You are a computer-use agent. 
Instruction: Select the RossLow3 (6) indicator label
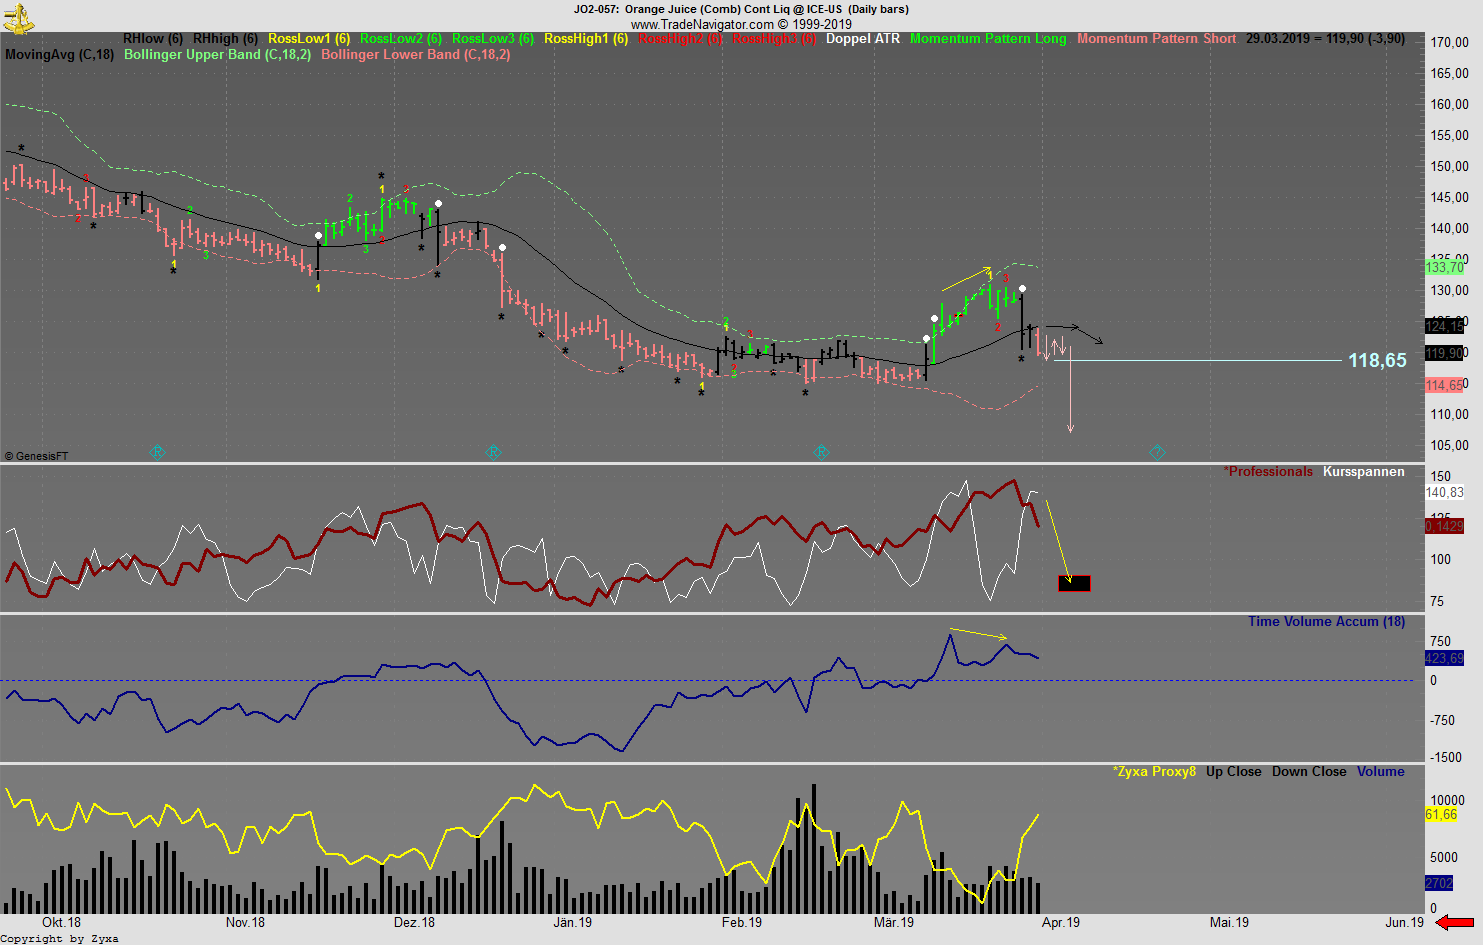point(493,39)
